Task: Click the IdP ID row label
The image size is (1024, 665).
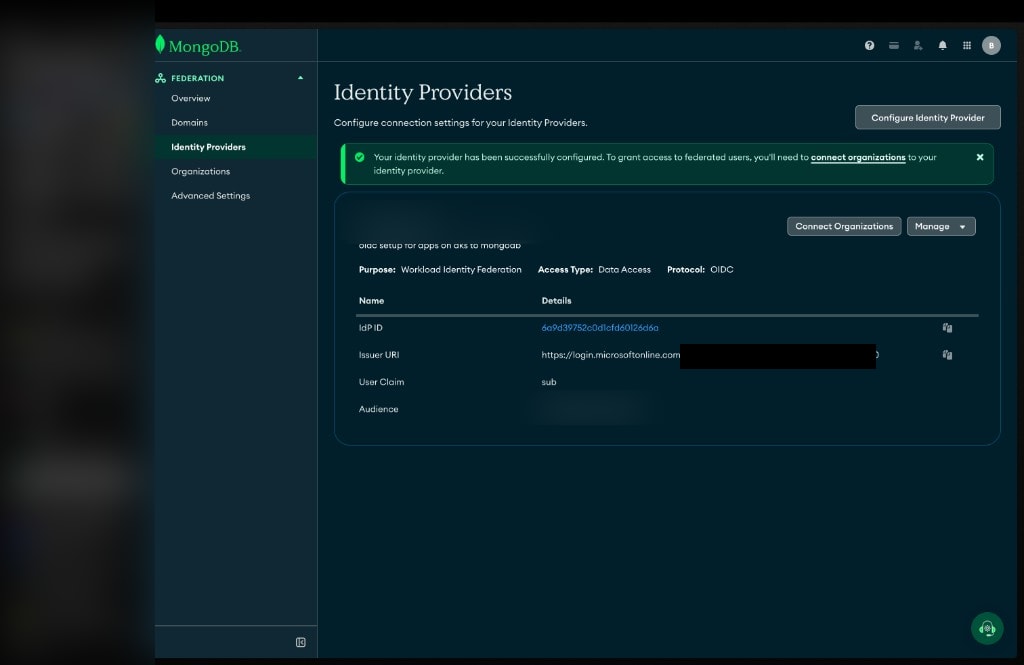Action: pos(370,328)
